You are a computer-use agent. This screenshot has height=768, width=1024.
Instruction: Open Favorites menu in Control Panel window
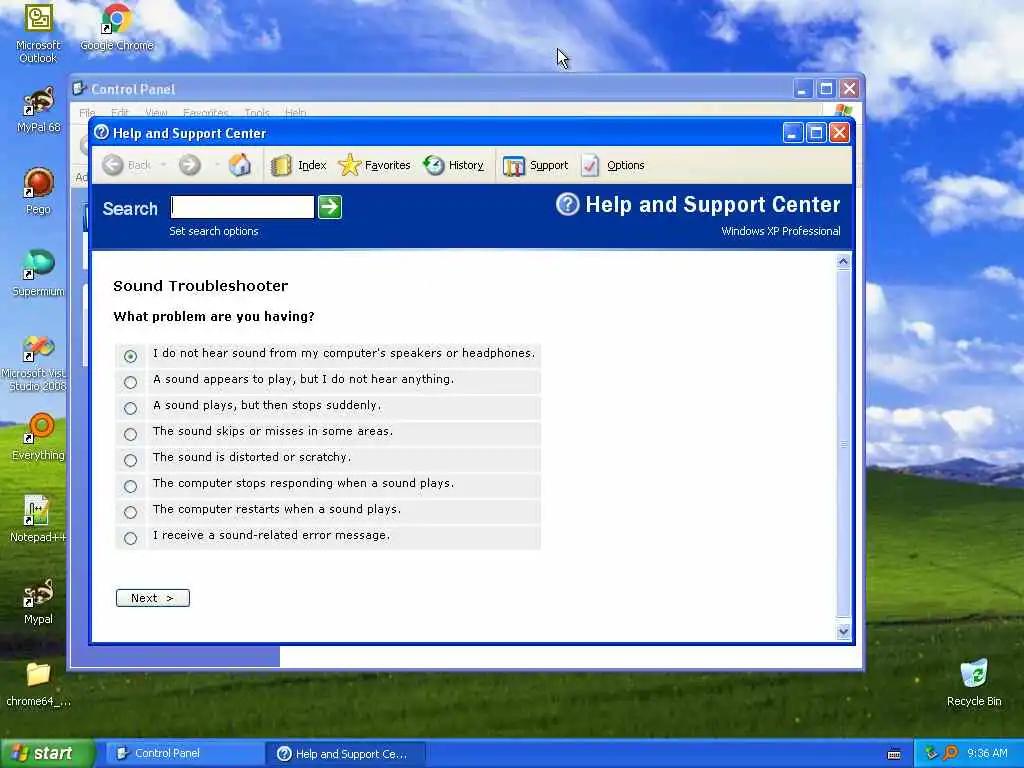click(206, 112)
